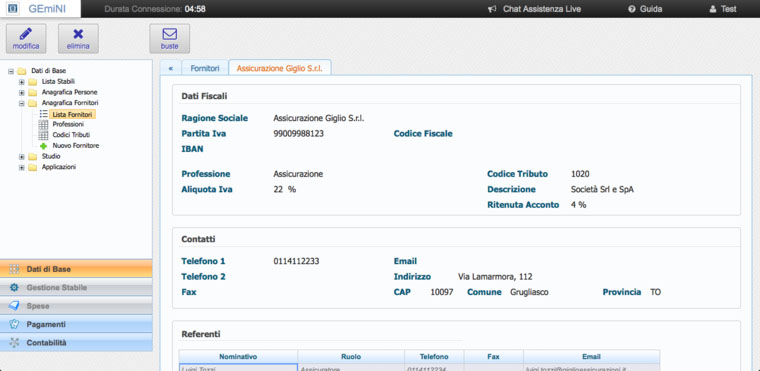
Task: Click the green plus Nuovo Fornitore icon
Action: (x=44, y=146)
